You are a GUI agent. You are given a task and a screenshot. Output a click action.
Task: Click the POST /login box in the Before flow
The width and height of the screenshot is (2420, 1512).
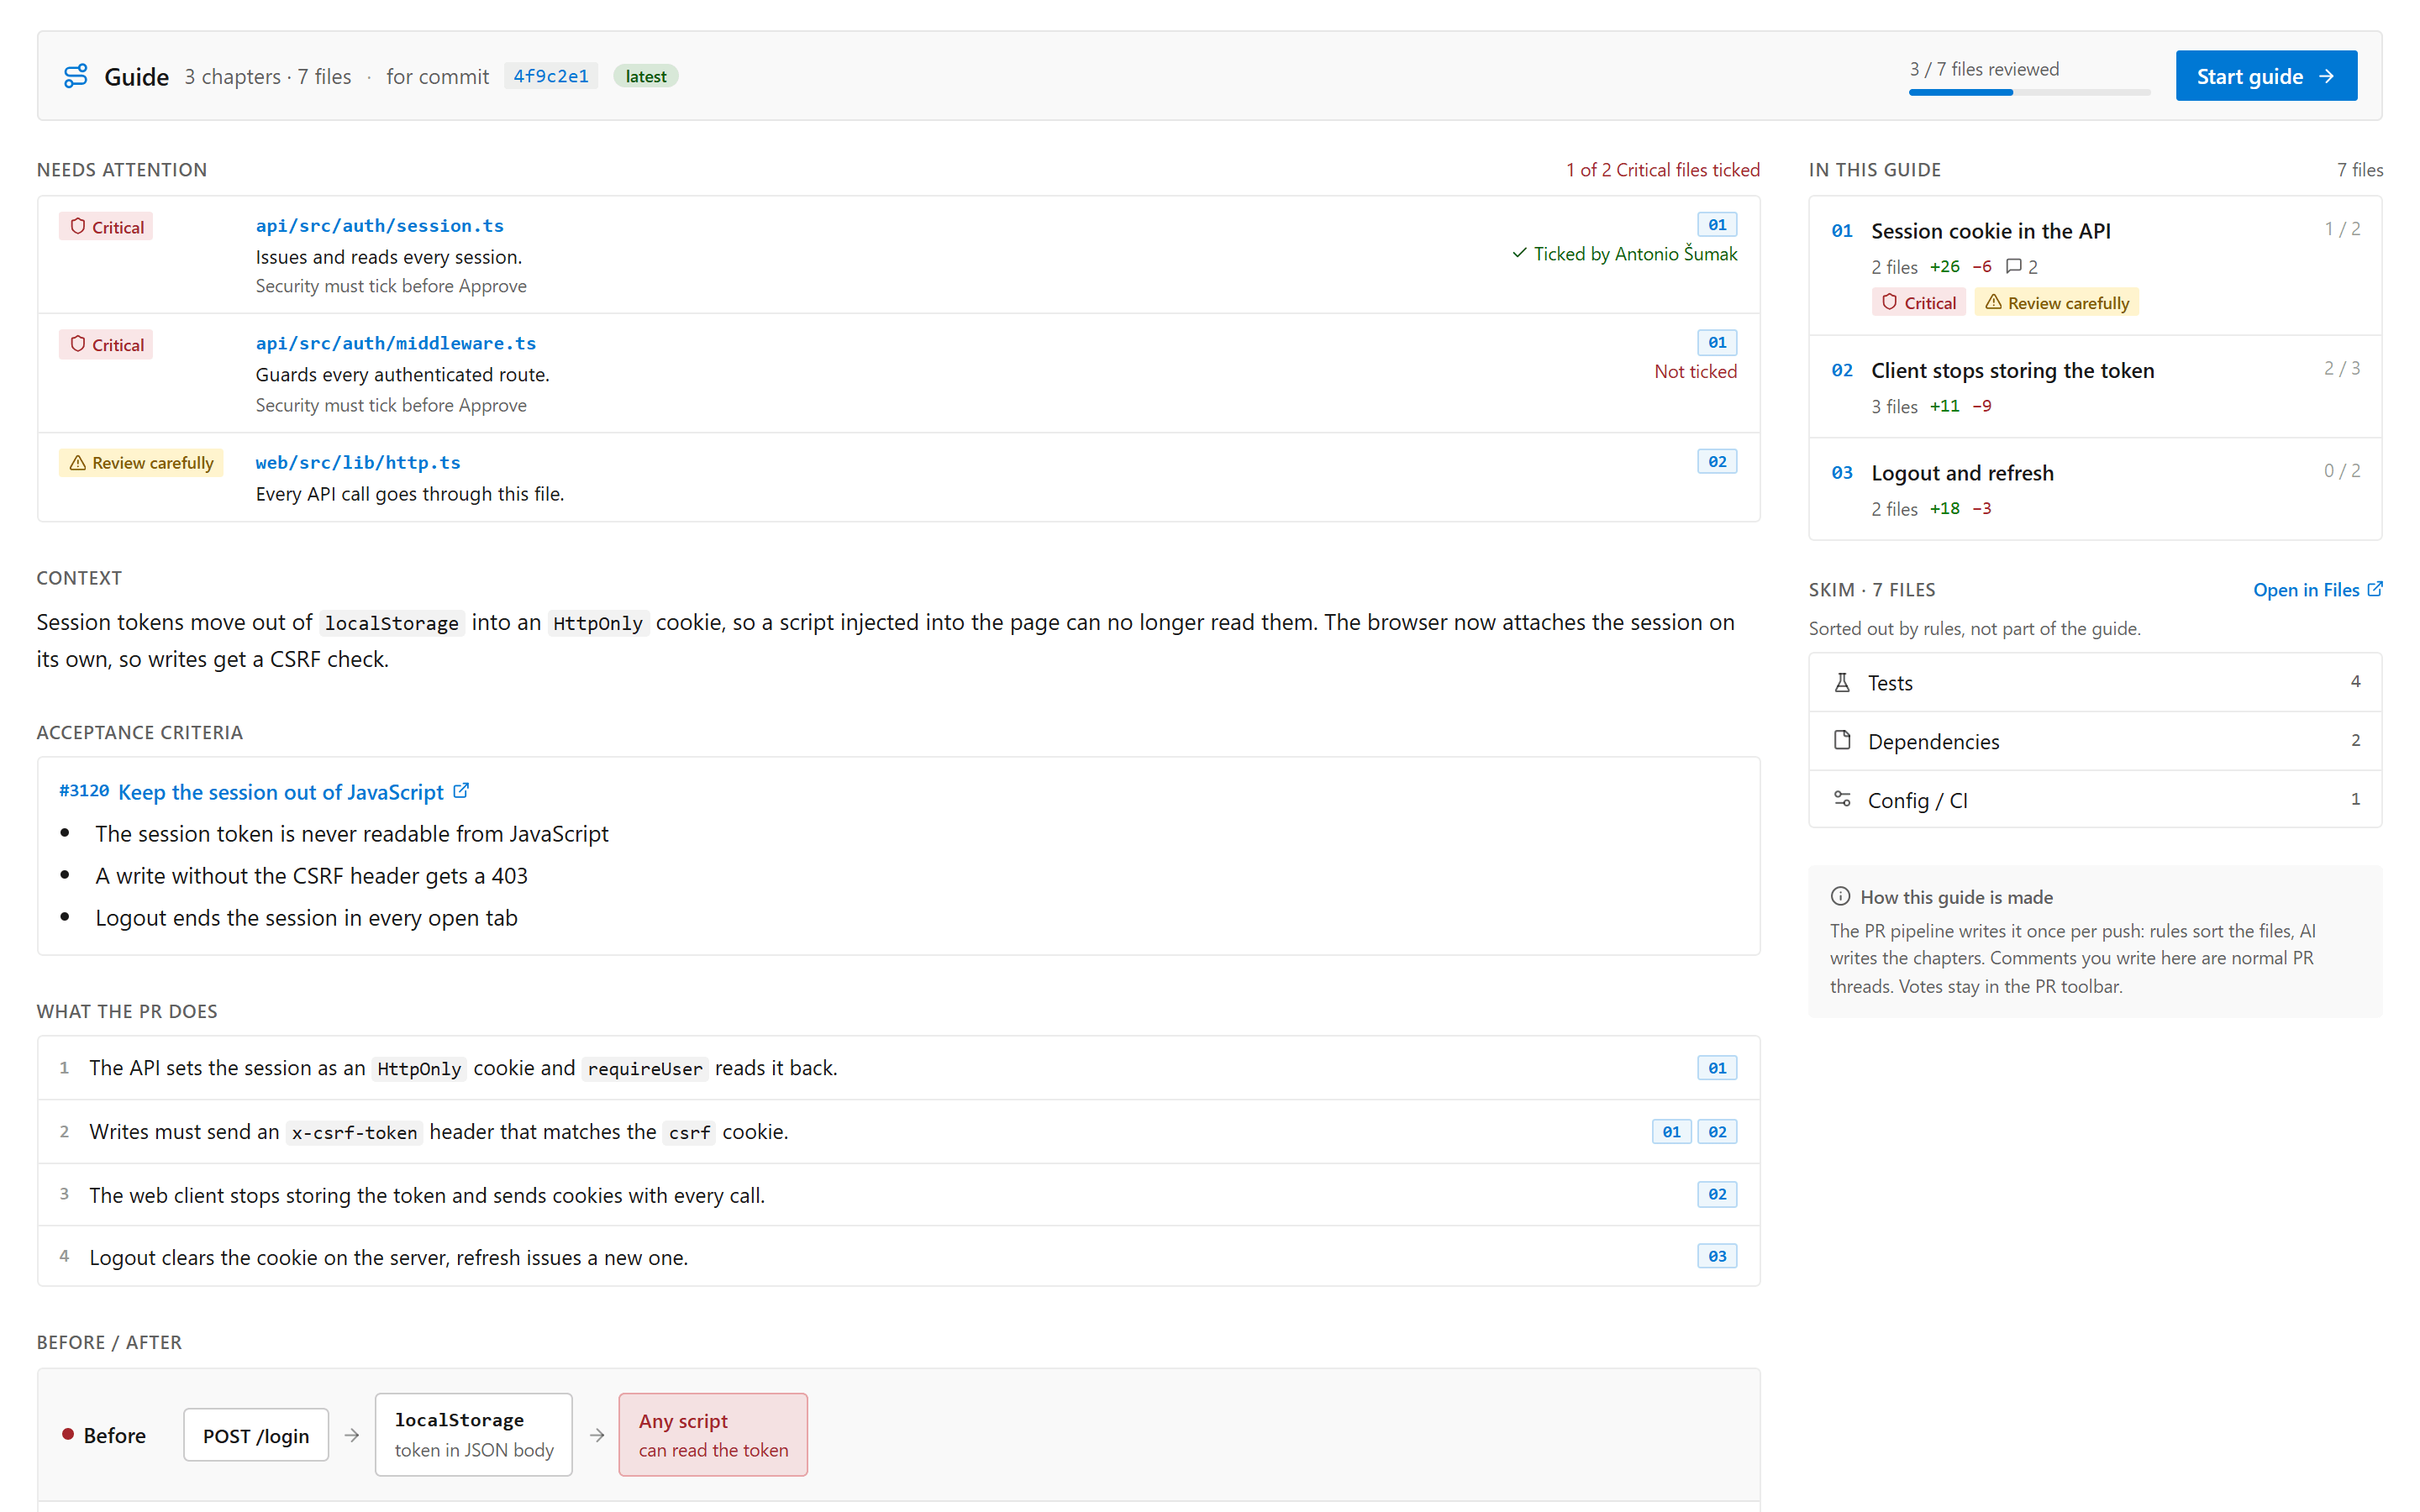click(256, 1435)
